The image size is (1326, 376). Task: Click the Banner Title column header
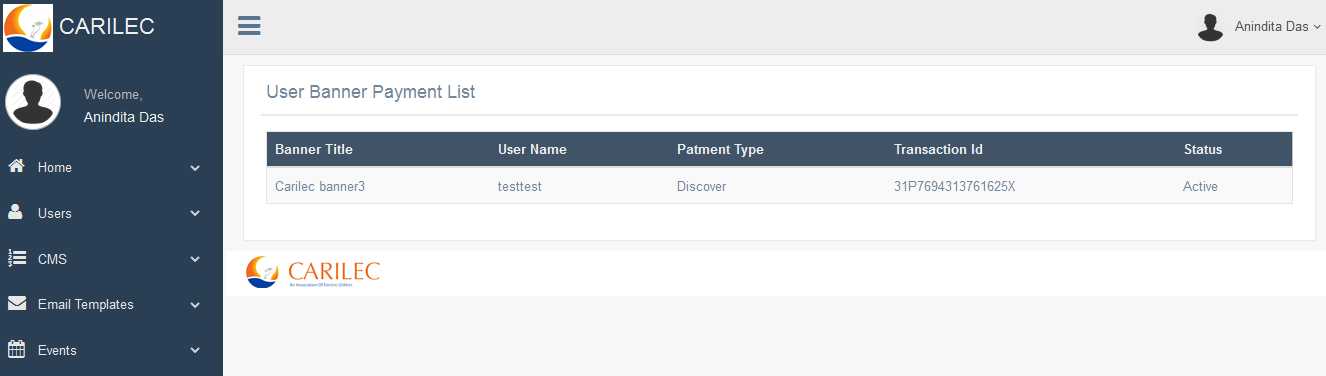point(314,149)
